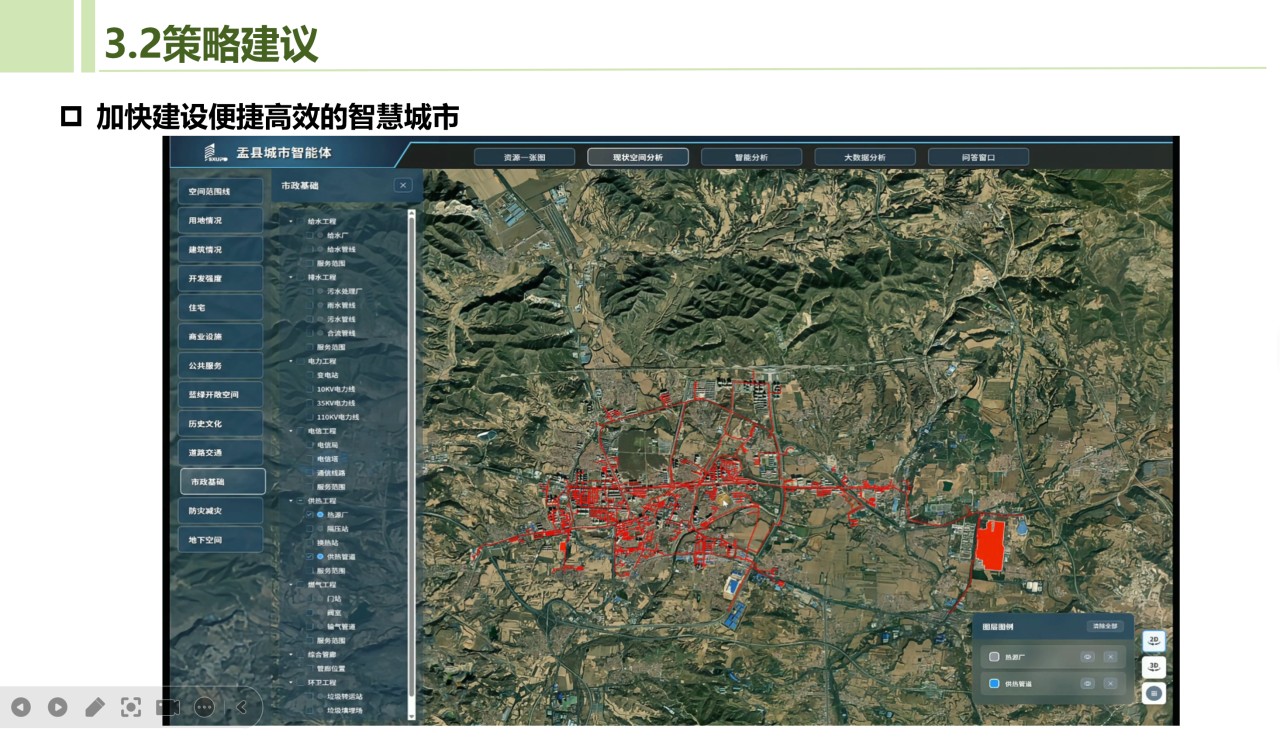Click the ellipsis more-options icon at bottom
The width and height of the screenshot is (1280, 739).
click(x=203, y=707)
